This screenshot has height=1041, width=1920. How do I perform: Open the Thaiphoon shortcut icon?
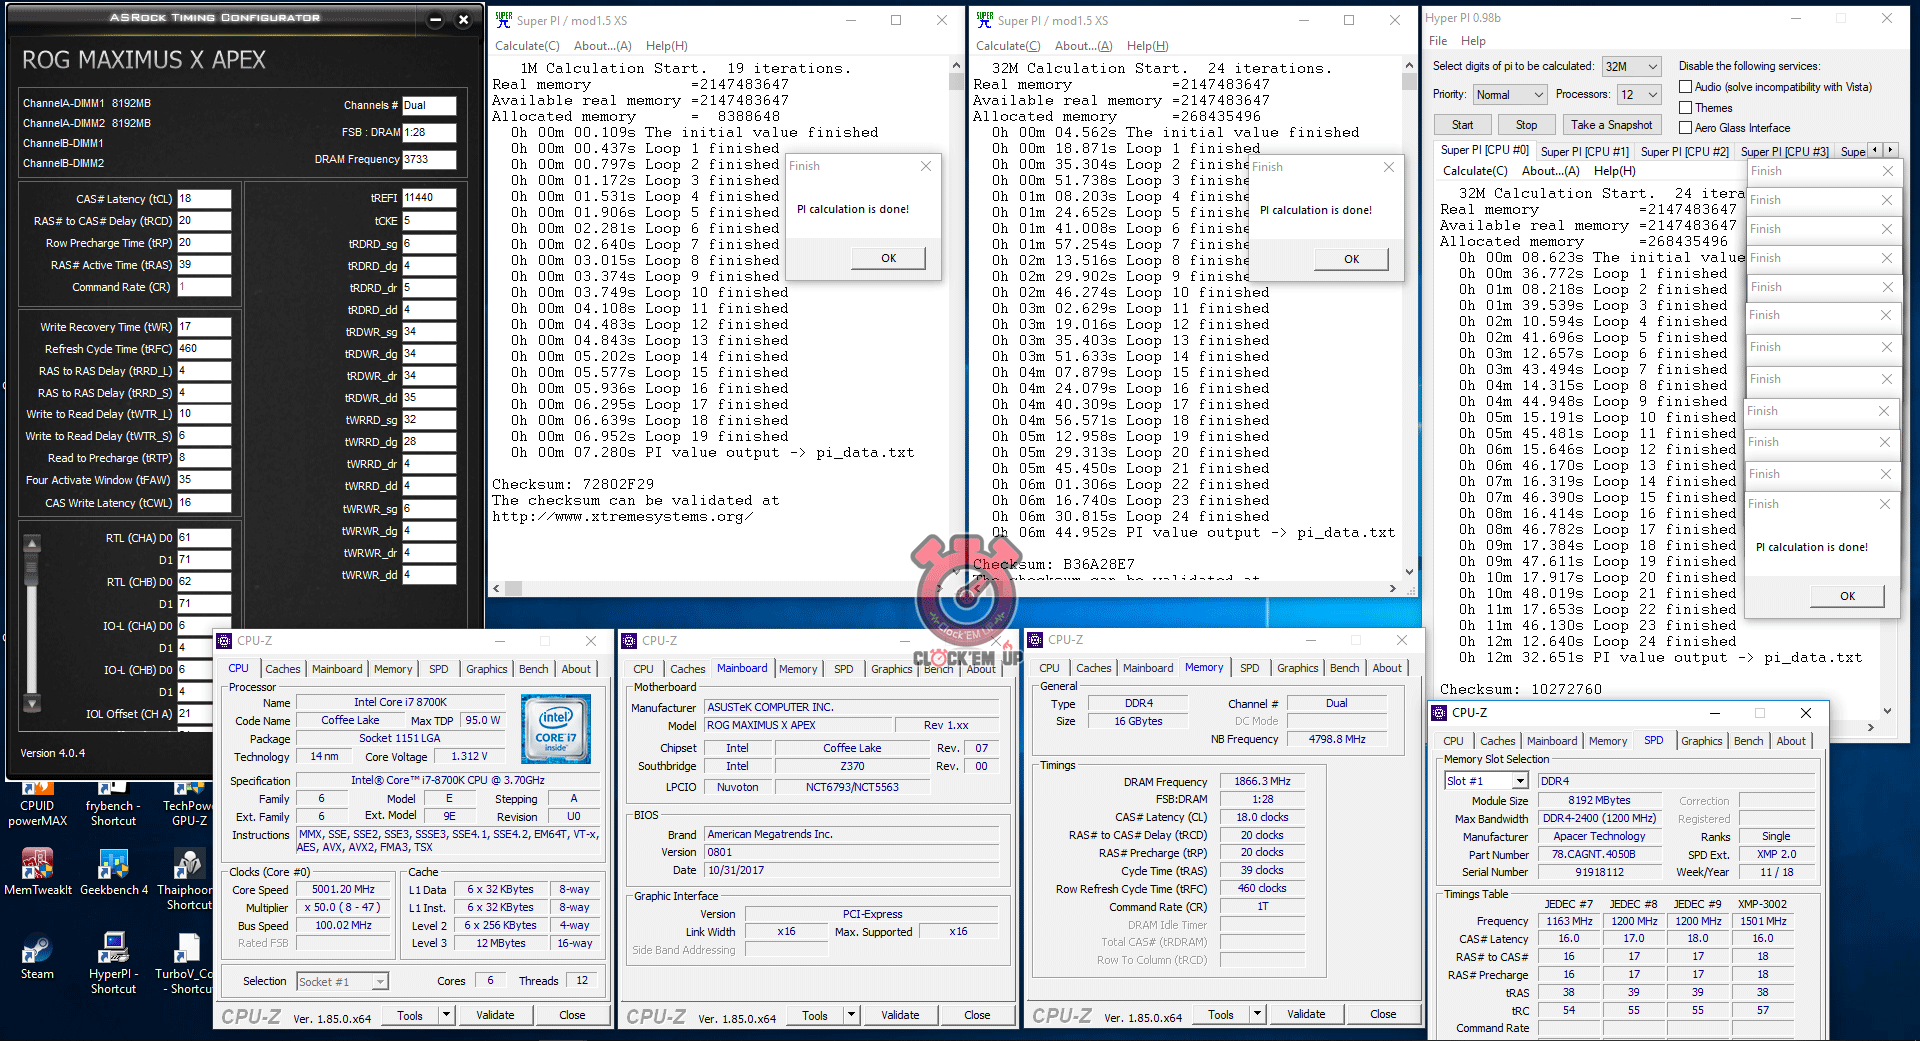pyautogui.click(x=188, y=866)
